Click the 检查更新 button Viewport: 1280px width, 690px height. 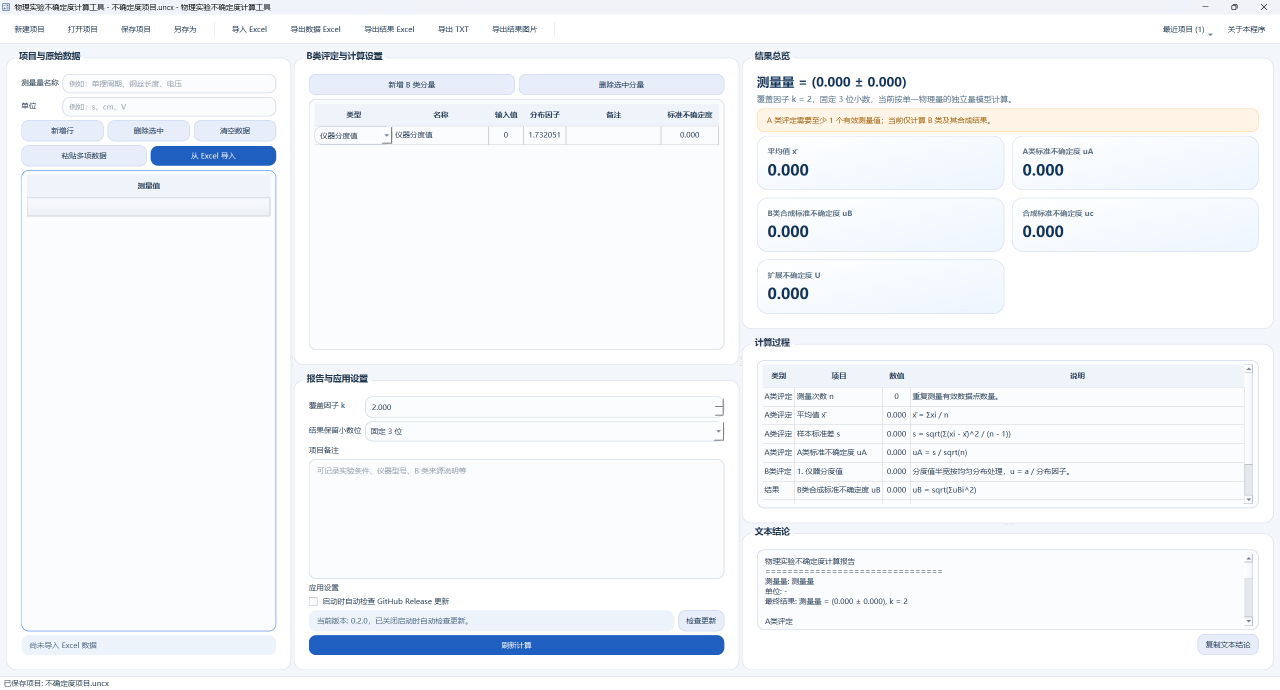[x=700, y=621]
